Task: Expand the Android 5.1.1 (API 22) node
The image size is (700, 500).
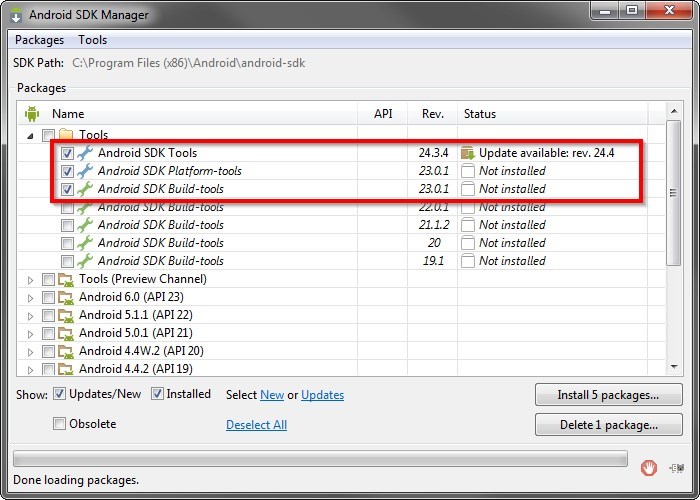Action: click(x=30, y=316)
